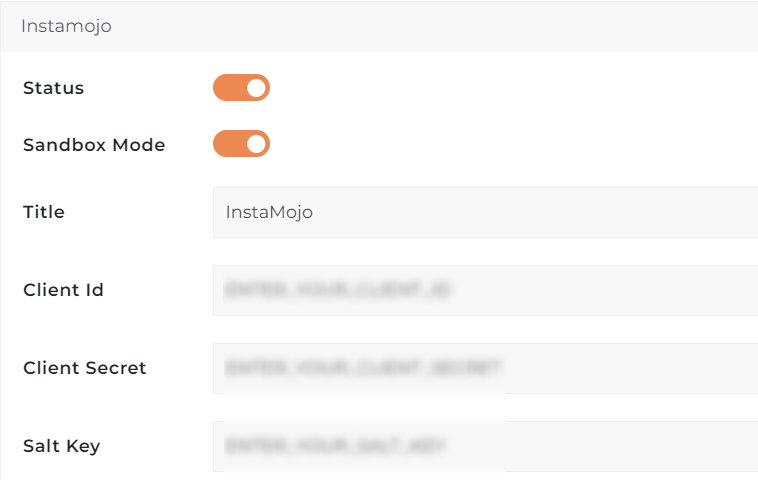Click the white knob on Status toggle
758x480 pixels.
(257, 88)
